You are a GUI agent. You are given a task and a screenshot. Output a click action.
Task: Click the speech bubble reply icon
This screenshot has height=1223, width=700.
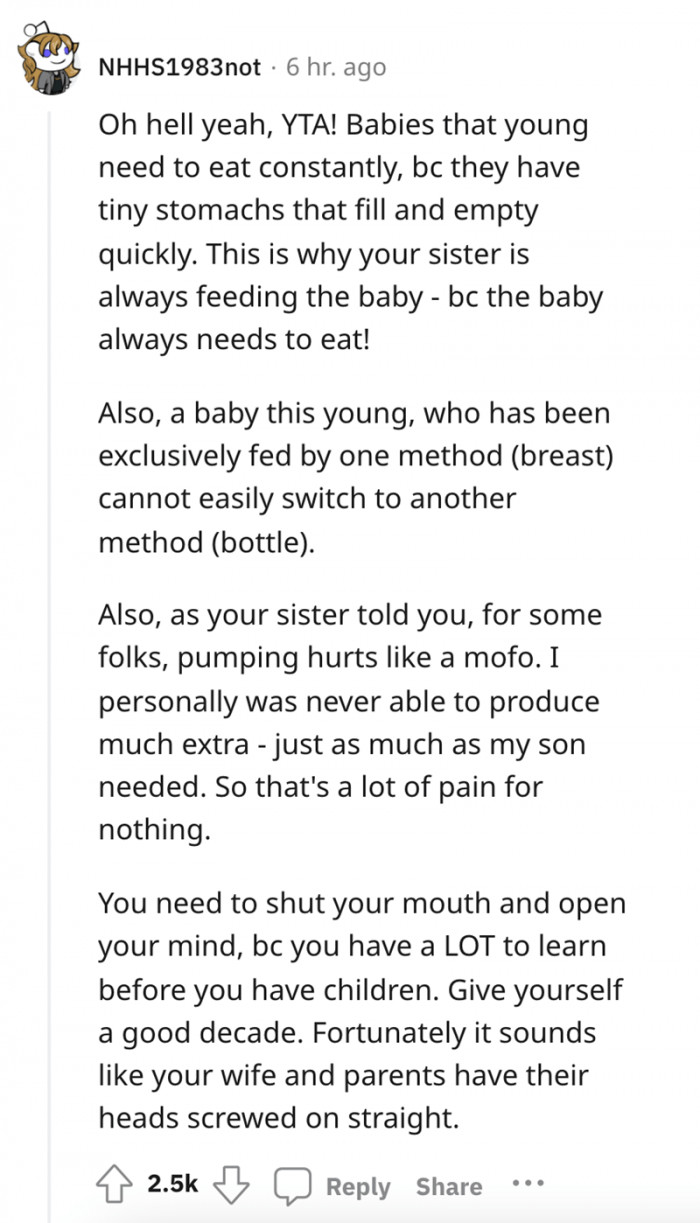292,1186
